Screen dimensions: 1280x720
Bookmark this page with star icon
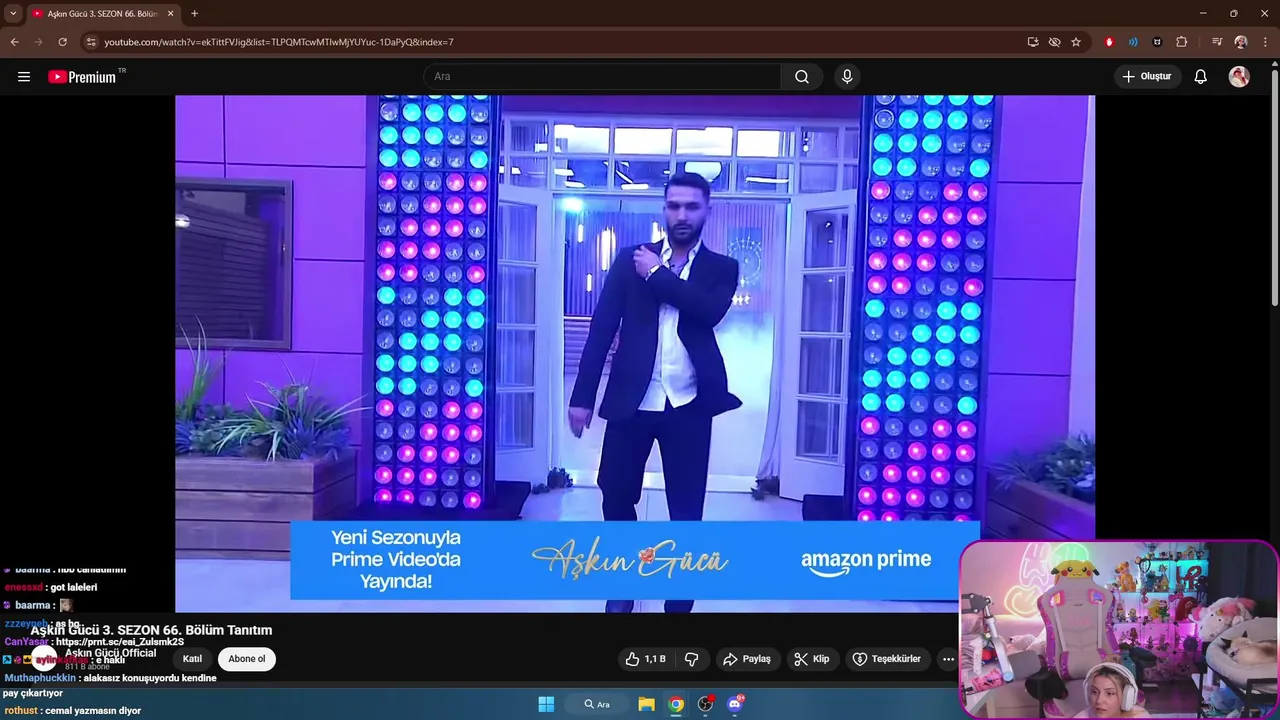[x=1076, y=42]
